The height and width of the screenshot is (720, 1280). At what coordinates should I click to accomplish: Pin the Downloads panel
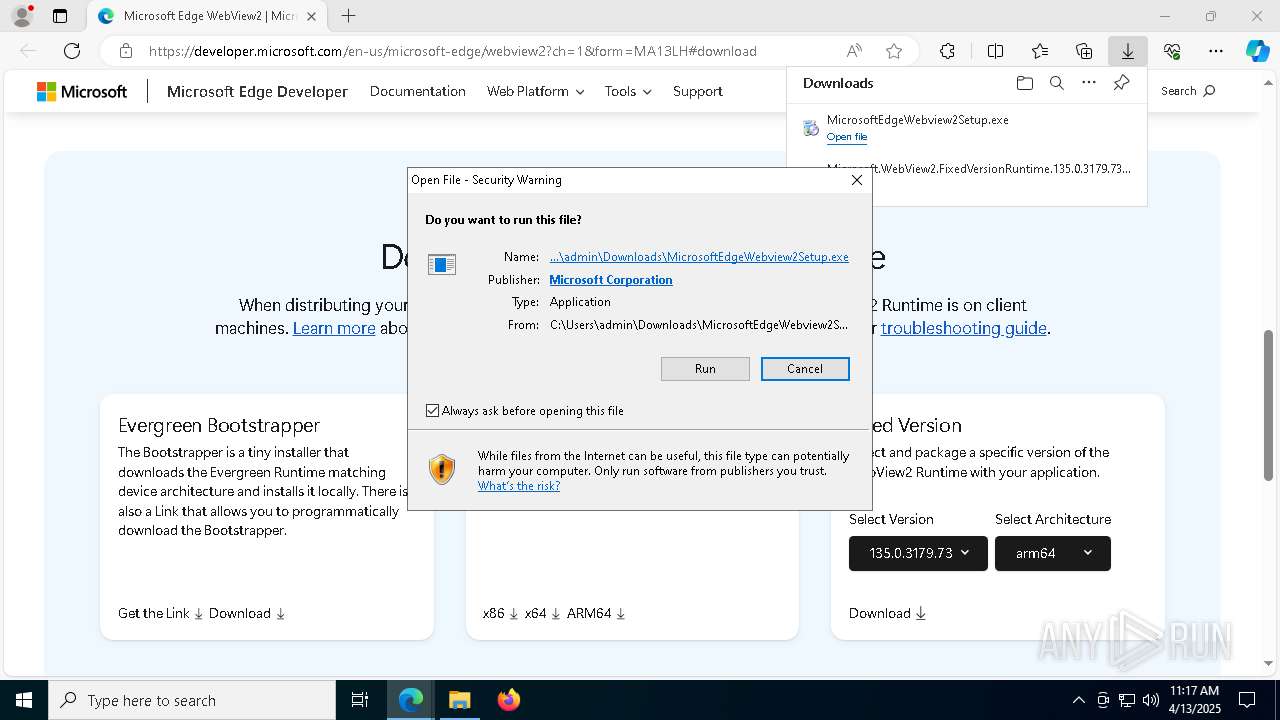tap(1121, 83)
